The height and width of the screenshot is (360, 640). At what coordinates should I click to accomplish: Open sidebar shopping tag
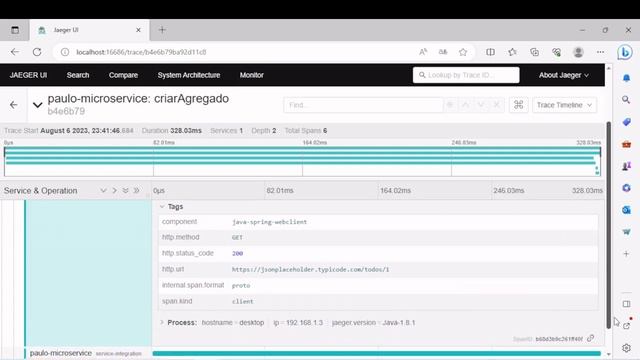[627, 122]
